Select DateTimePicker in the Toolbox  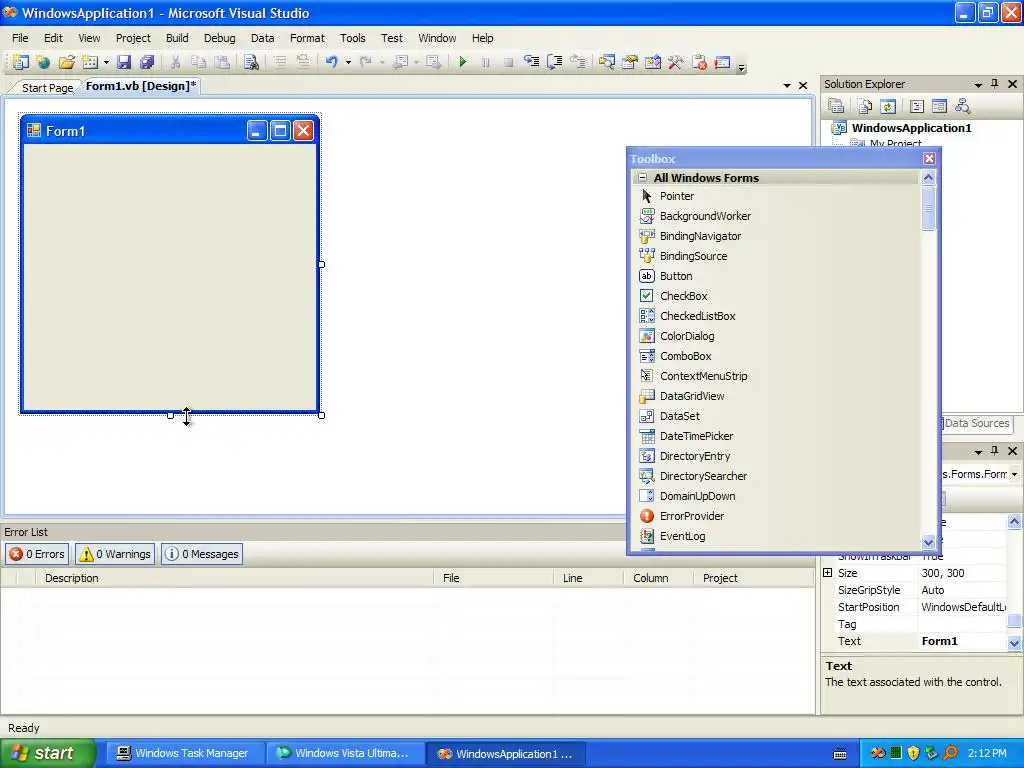[776, 436]
